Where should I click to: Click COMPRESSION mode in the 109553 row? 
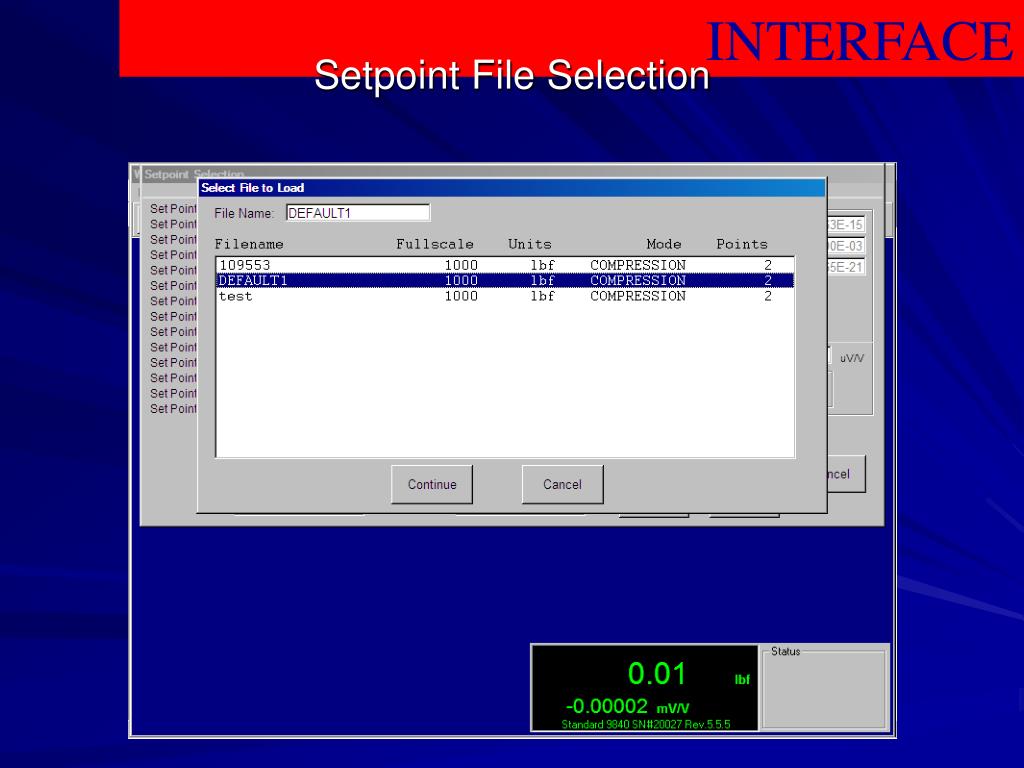[x=638, y=265]
